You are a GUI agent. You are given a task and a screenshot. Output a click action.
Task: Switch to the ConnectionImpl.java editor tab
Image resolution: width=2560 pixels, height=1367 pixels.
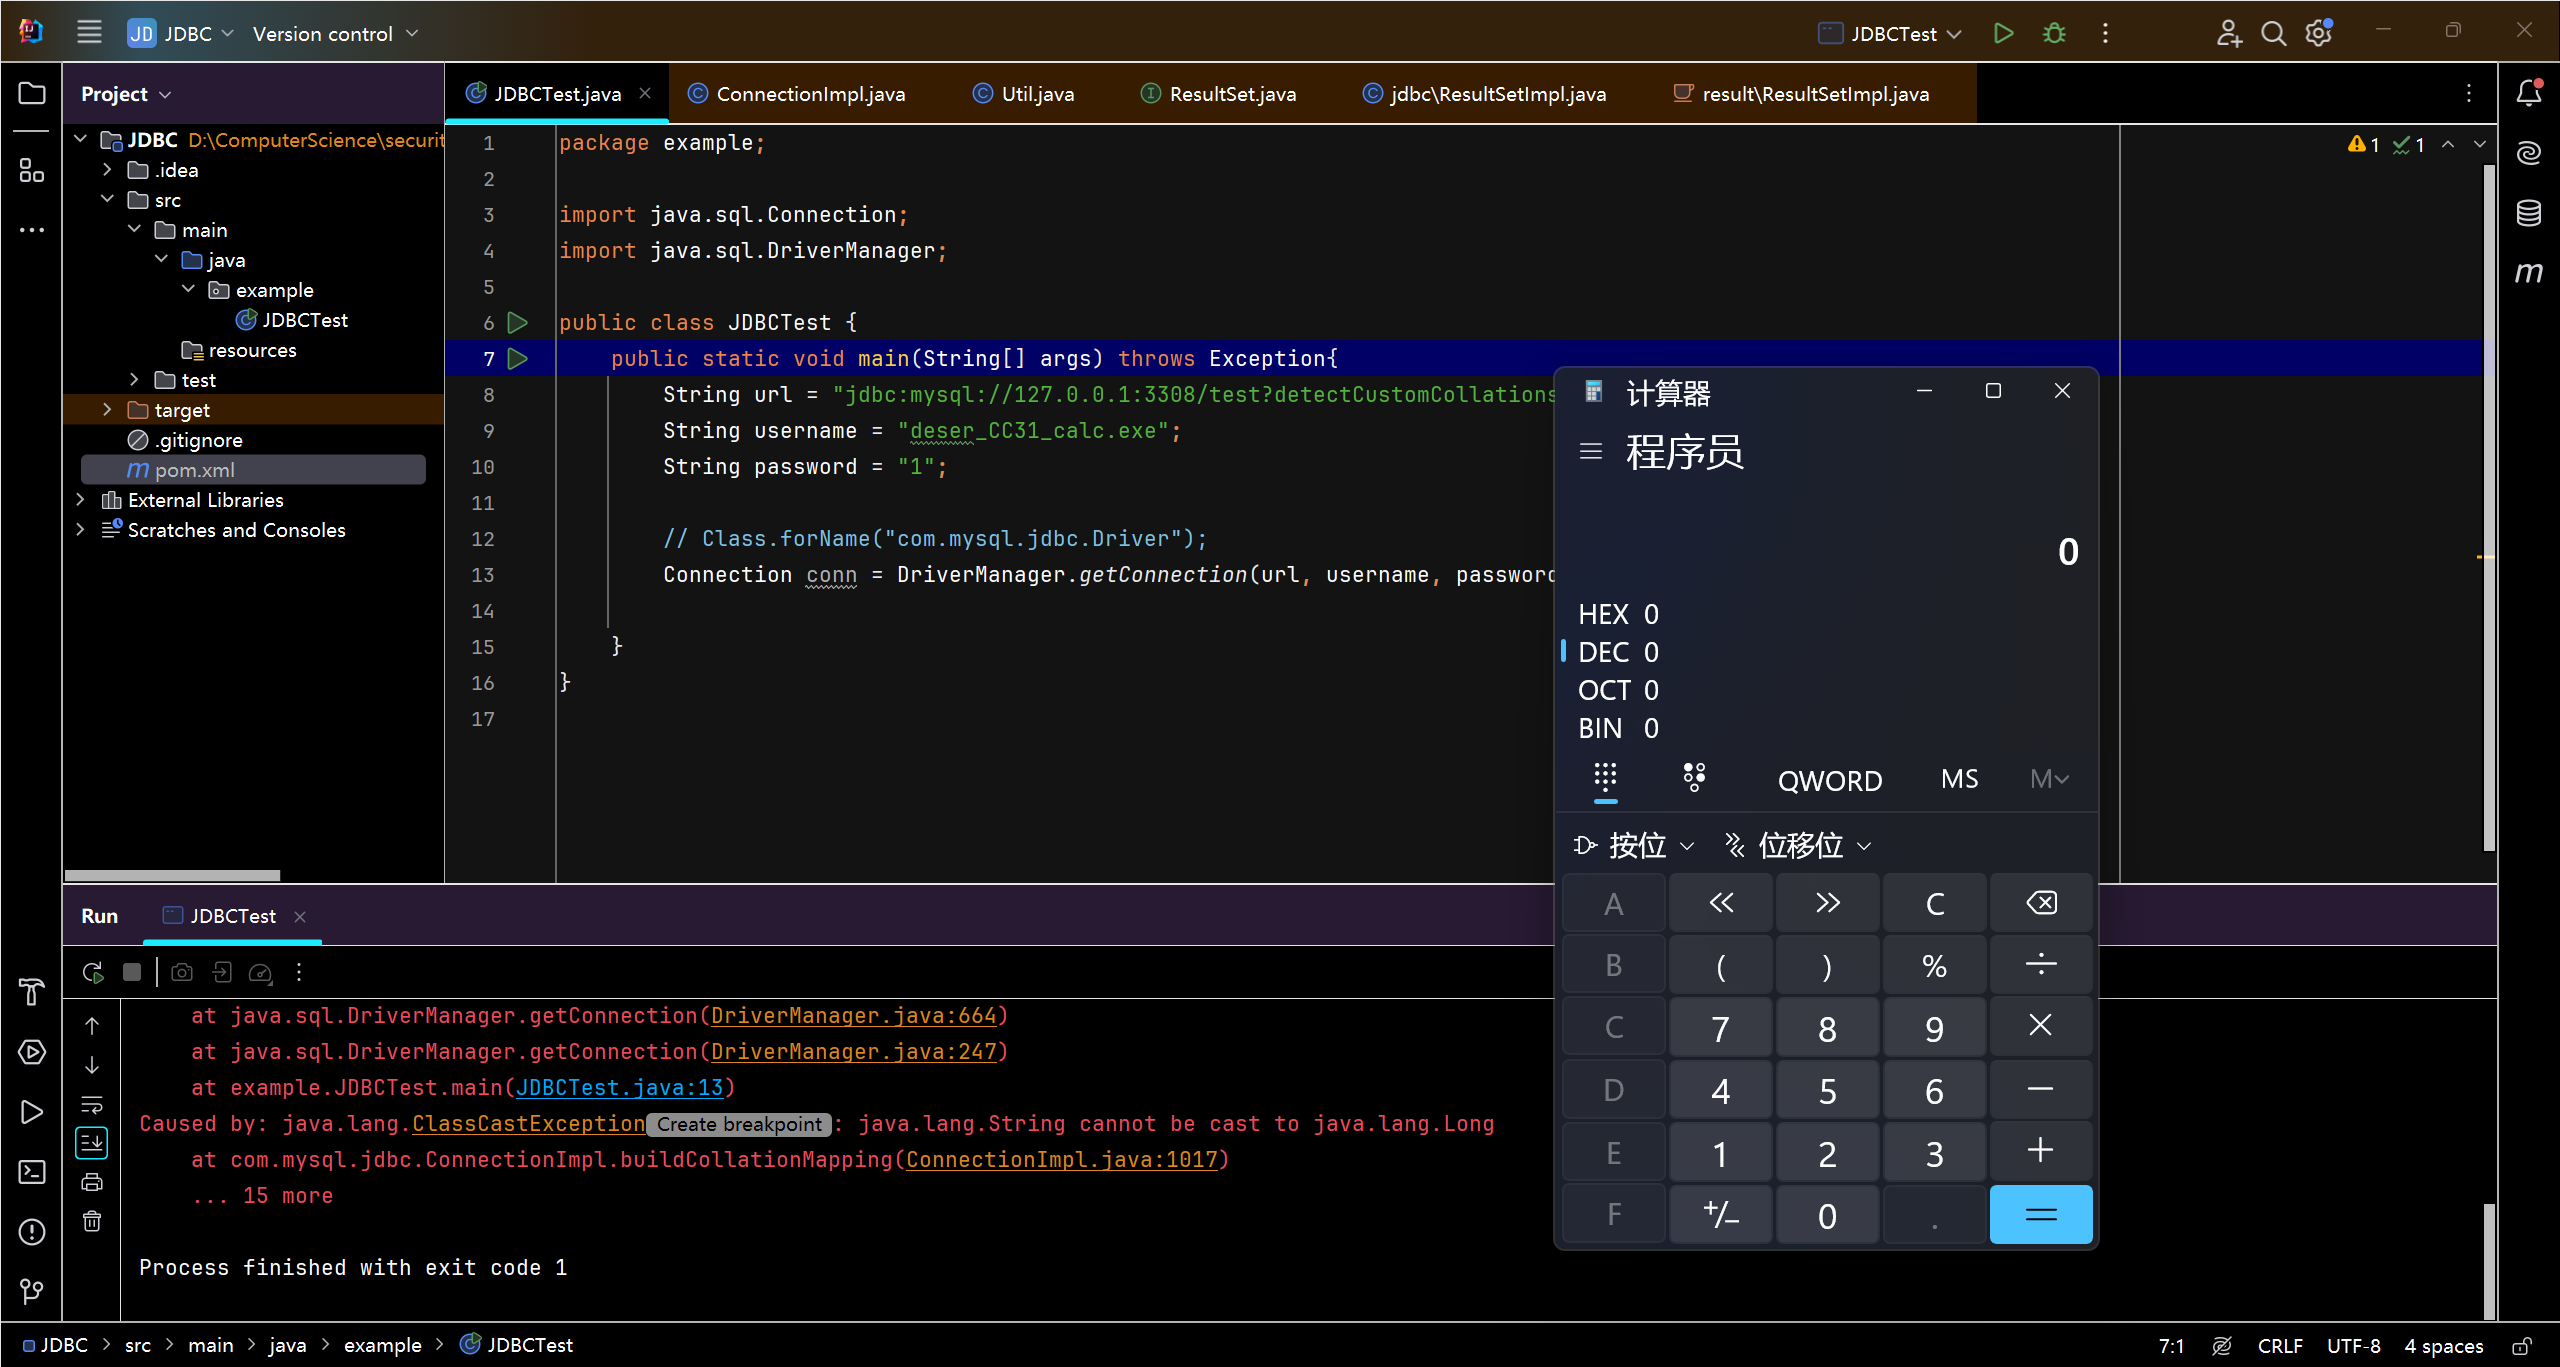pos(809,94)
